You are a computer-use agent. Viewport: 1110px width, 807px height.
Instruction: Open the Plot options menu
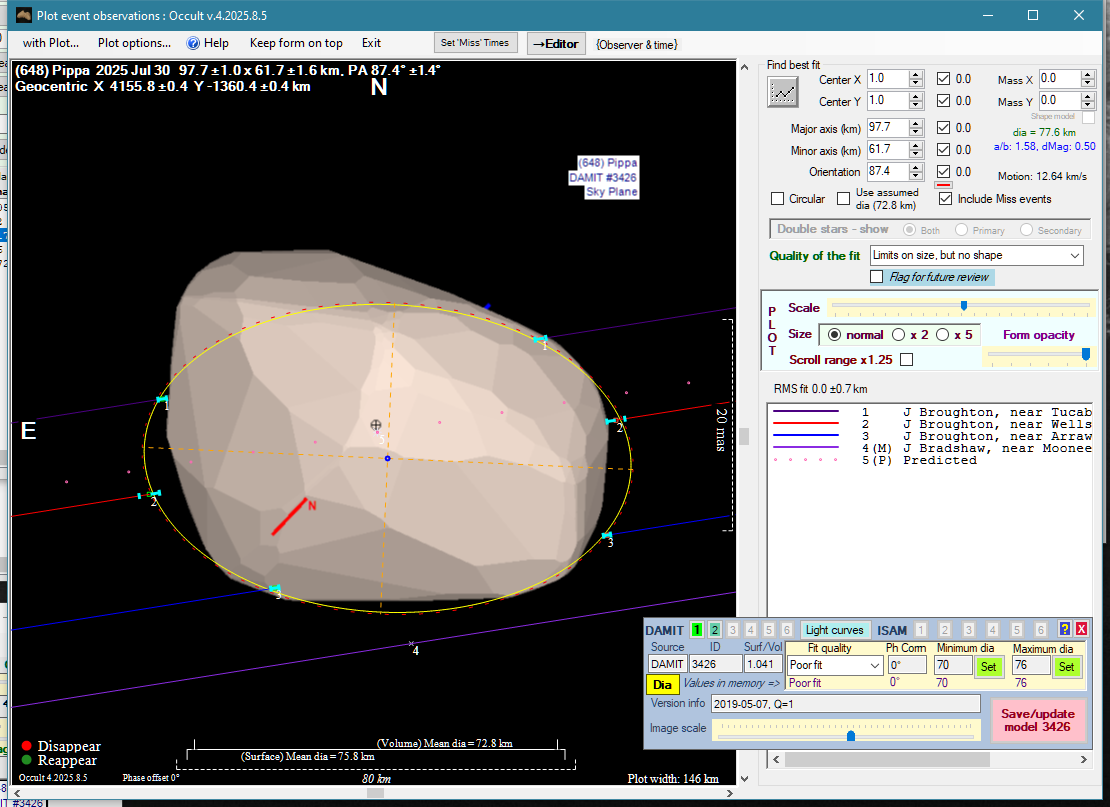[x=134, y=43]
